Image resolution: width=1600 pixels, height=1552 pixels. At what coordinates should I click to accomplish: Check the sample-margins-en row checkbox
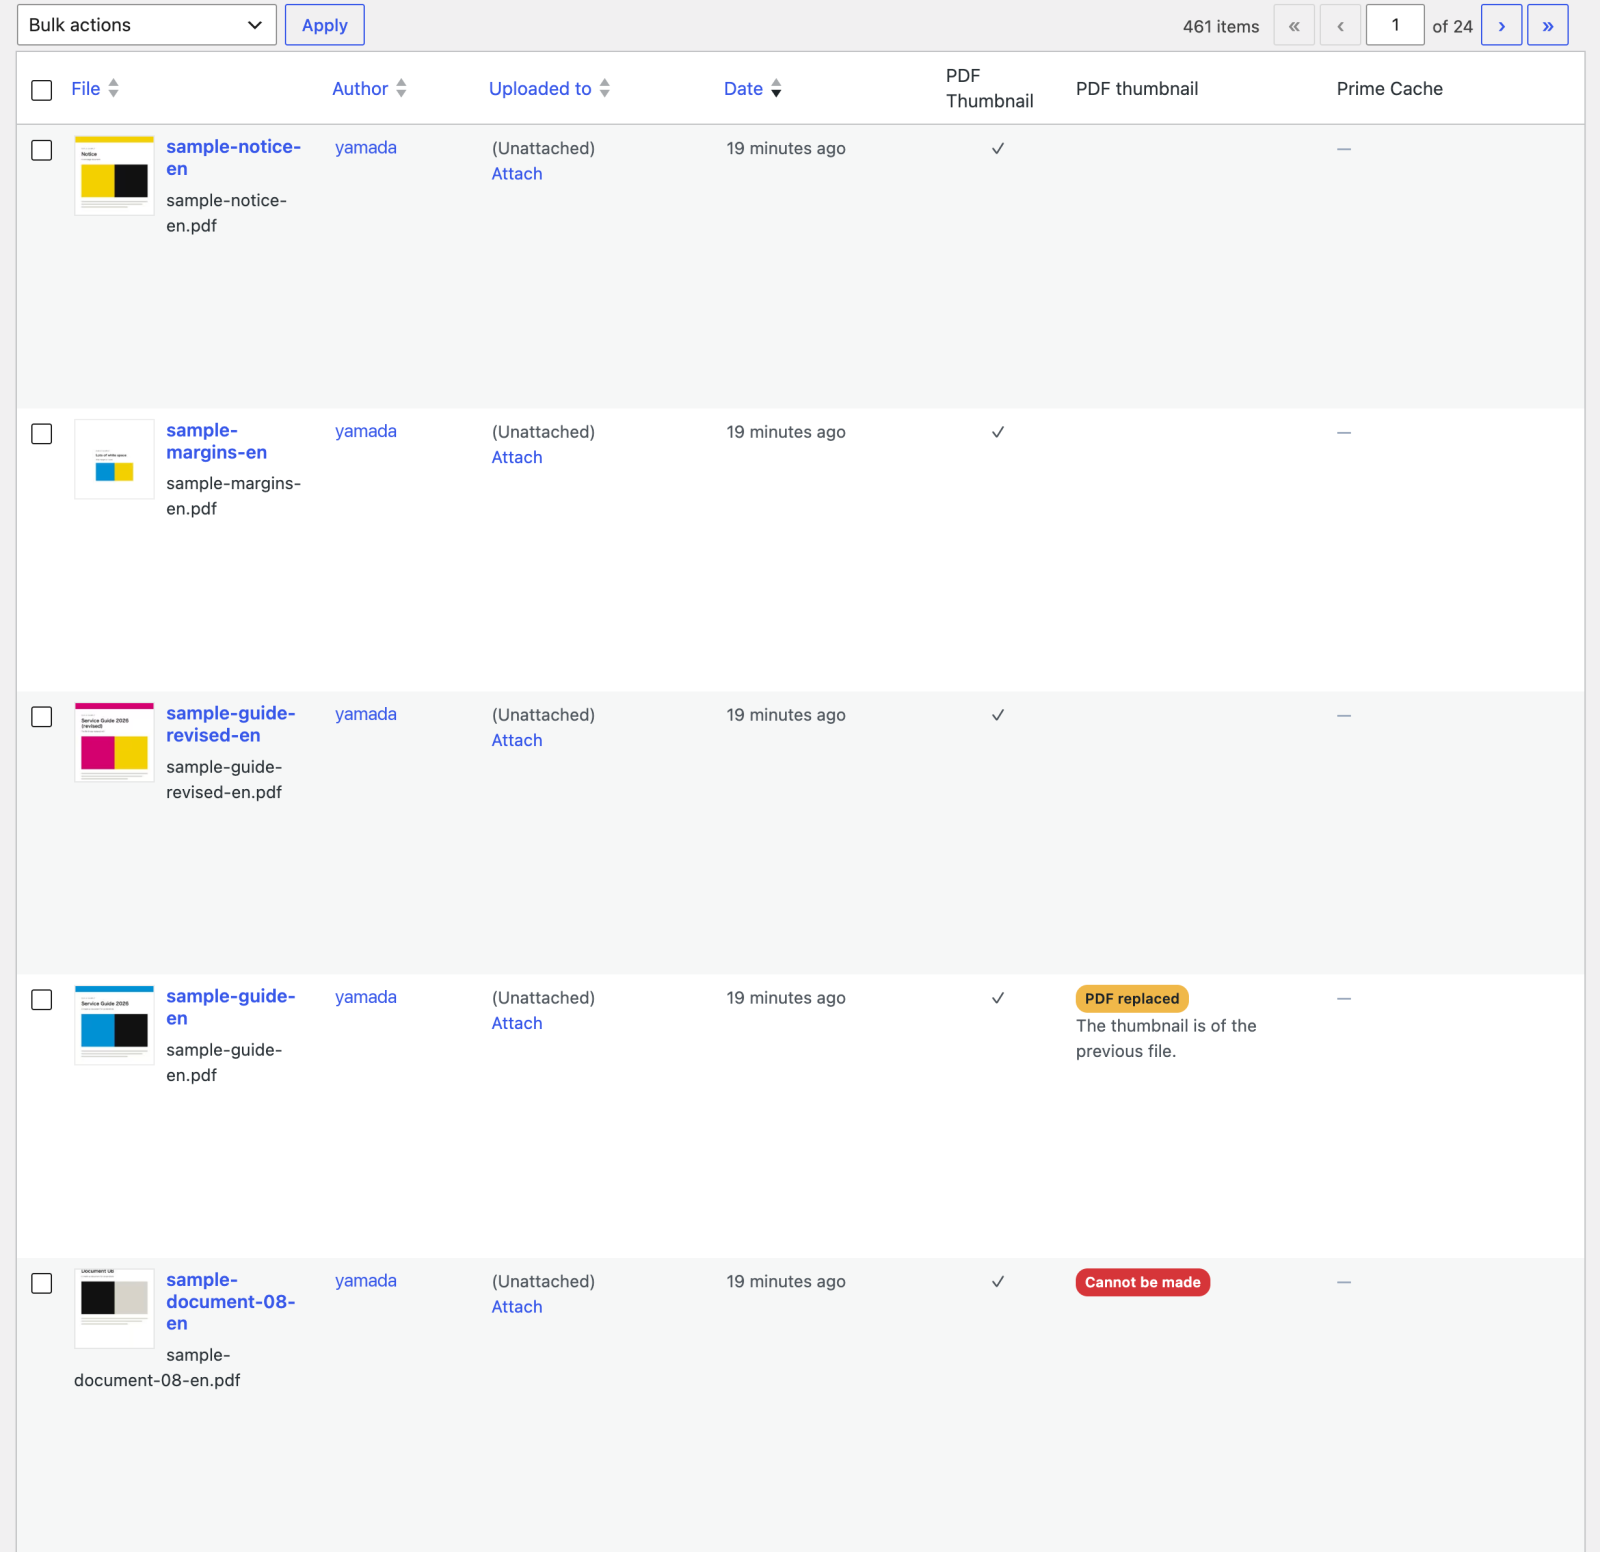42,434
